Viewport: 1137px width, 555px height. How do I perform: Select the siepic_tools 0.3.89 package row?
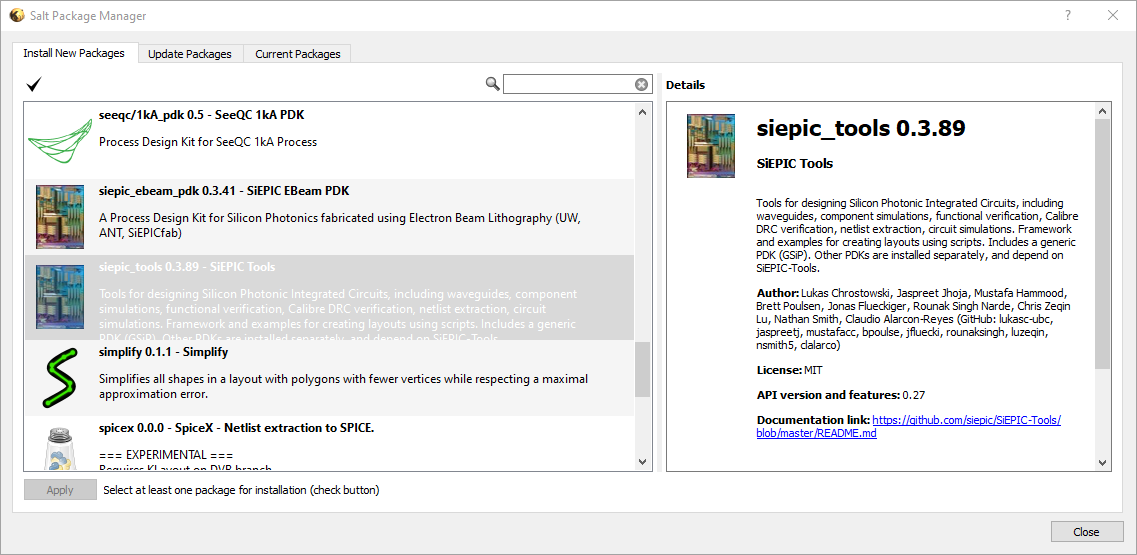coord(329,297)
